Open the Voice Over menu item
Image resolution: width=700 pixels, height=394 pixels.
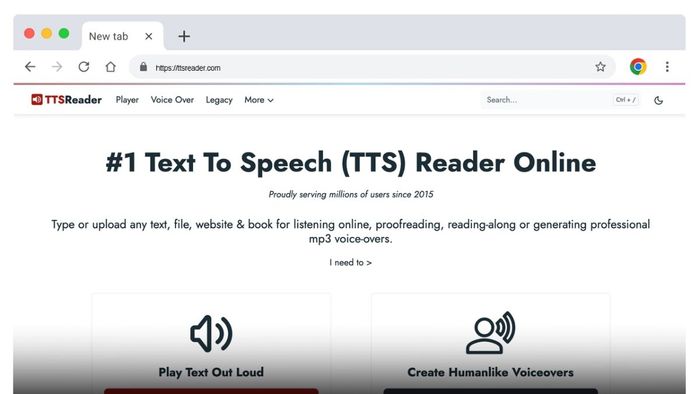tap(172, 100)
